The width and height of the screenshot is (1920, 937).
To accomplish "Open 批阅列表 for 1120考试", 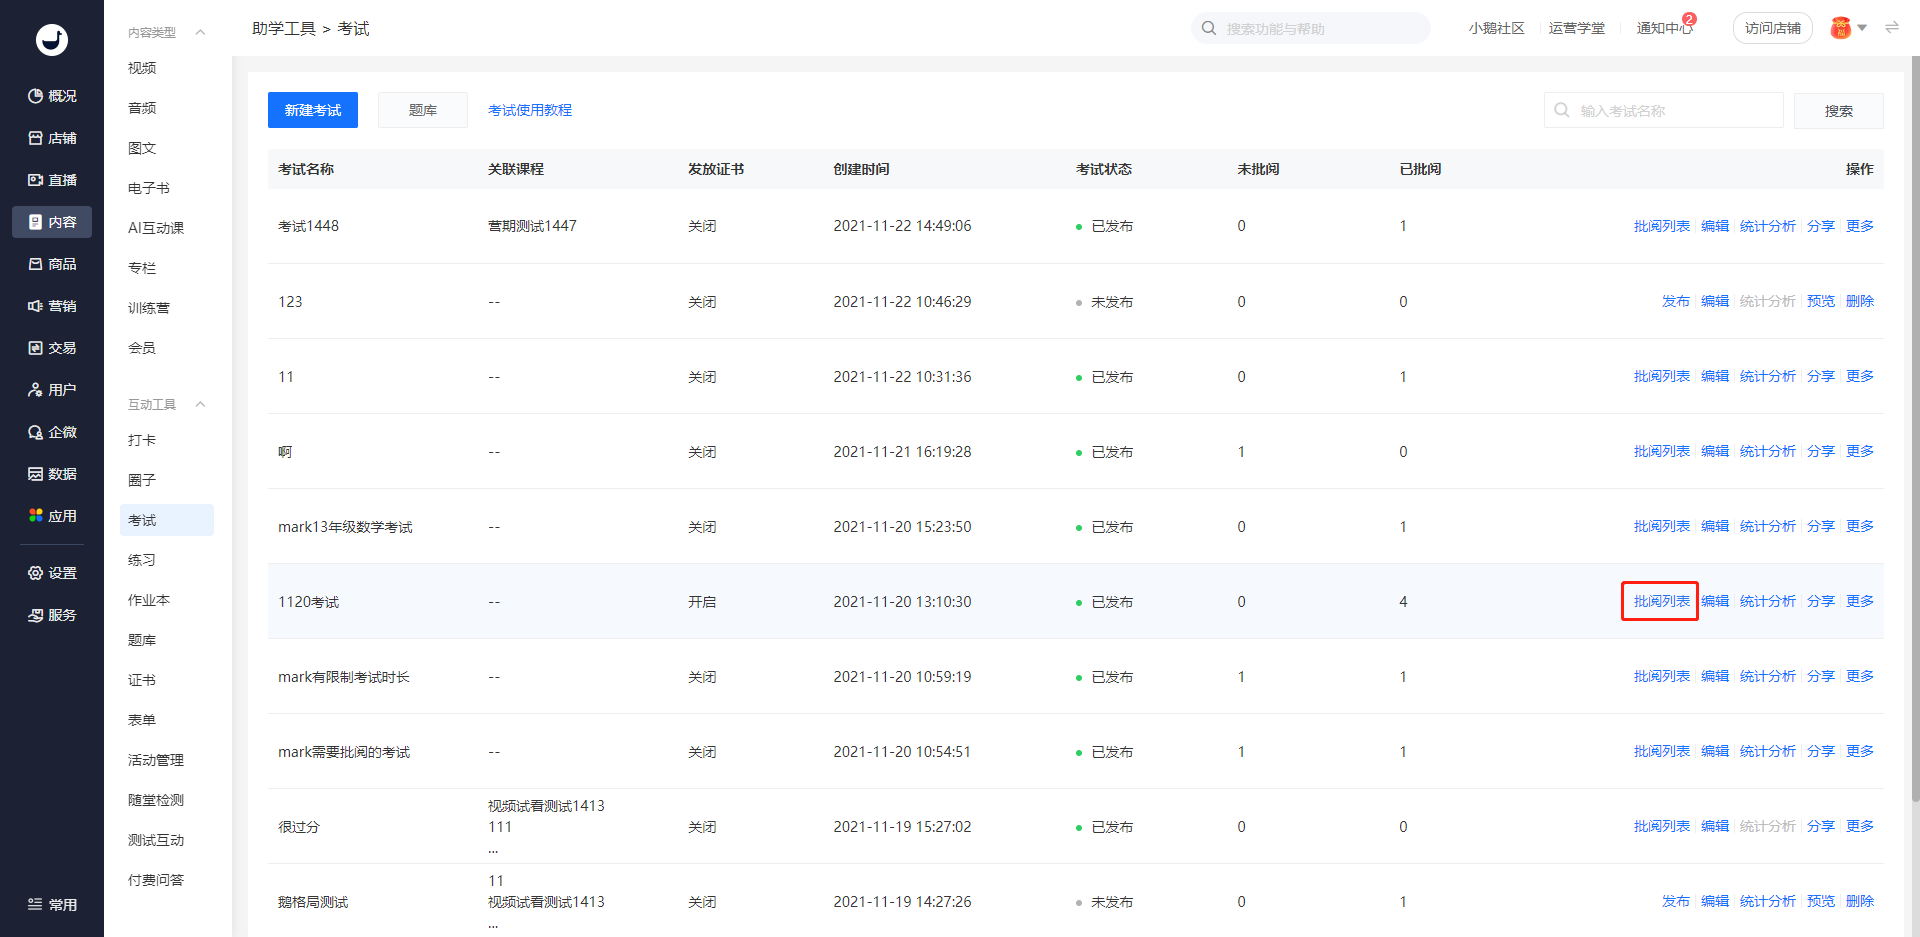I will pyautogui.click(x=1661, y=601).
